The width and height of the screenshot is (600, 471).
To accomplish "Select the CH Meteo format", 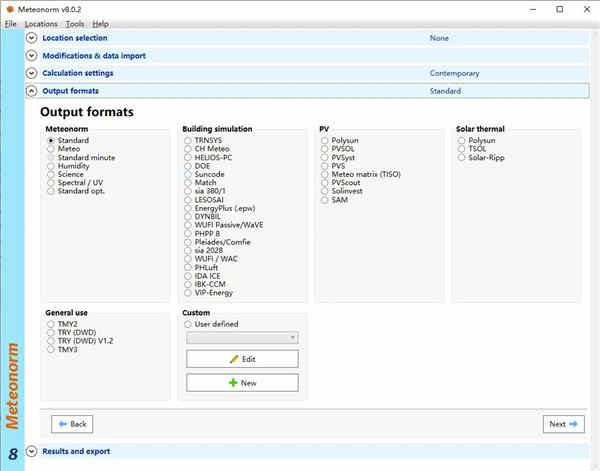I will (x=207, y=149).
